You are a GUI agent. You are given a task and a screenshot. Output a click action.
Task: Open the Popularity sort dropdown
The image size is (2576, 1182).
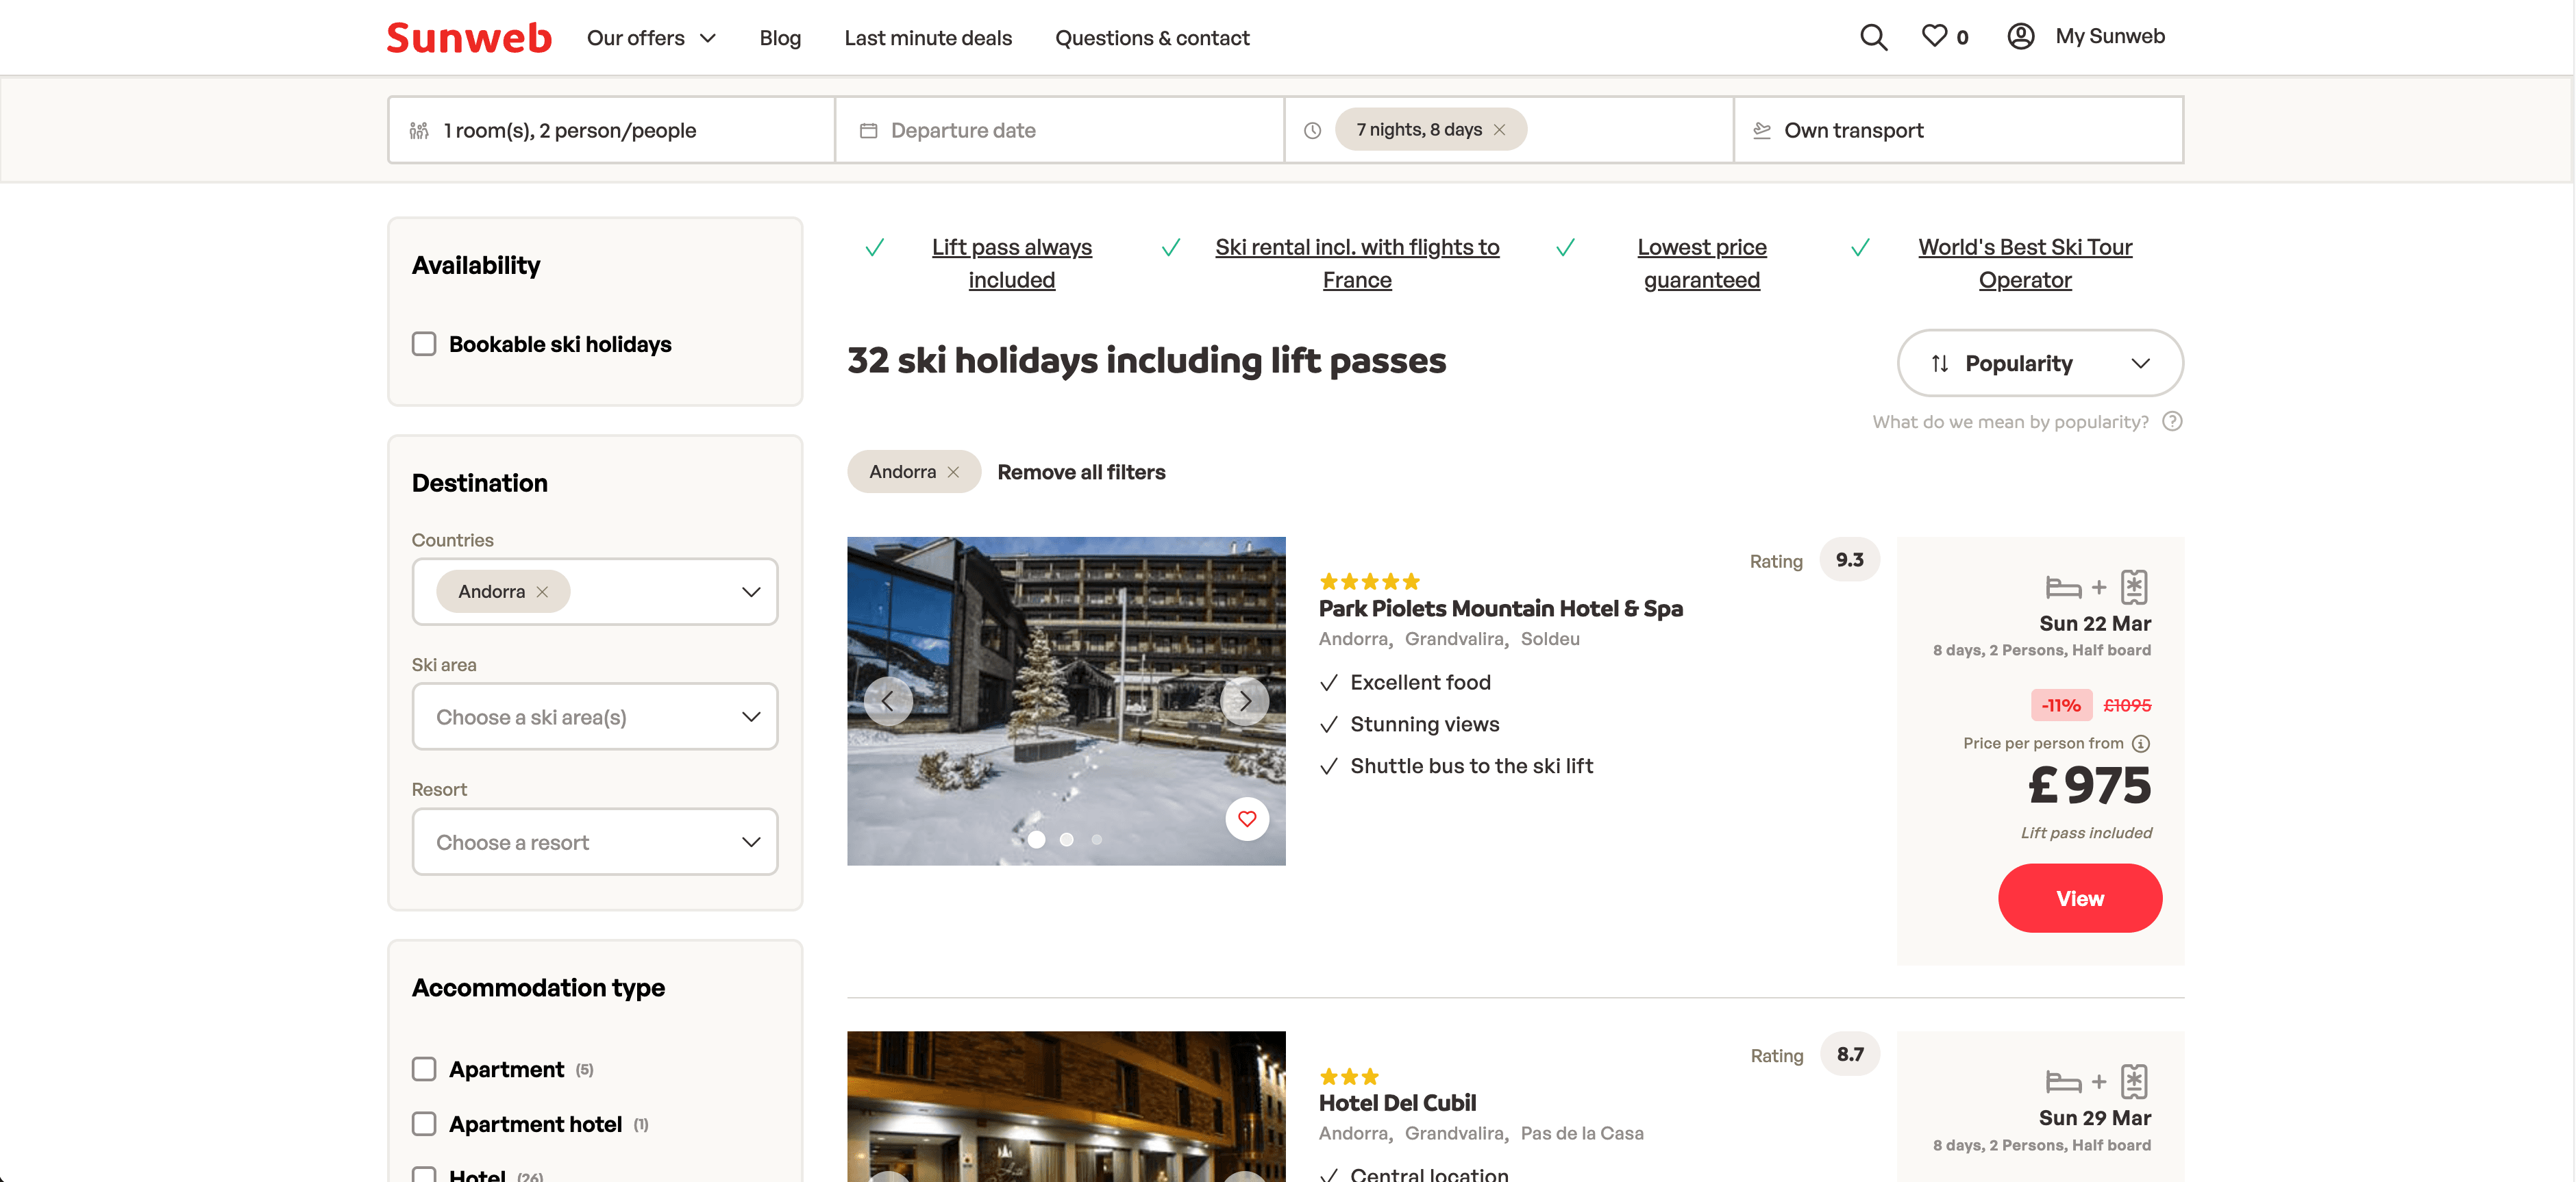click(x=2039, y=363)
